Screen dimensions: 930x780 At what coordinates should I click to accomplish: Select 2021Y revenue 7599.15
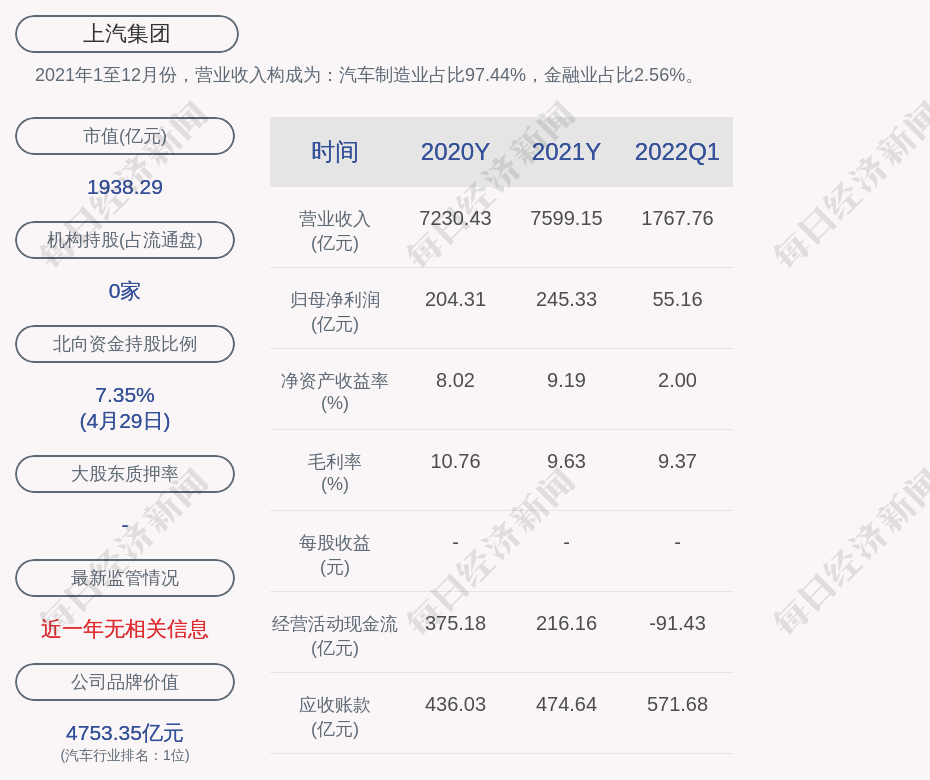click(566, 218)
